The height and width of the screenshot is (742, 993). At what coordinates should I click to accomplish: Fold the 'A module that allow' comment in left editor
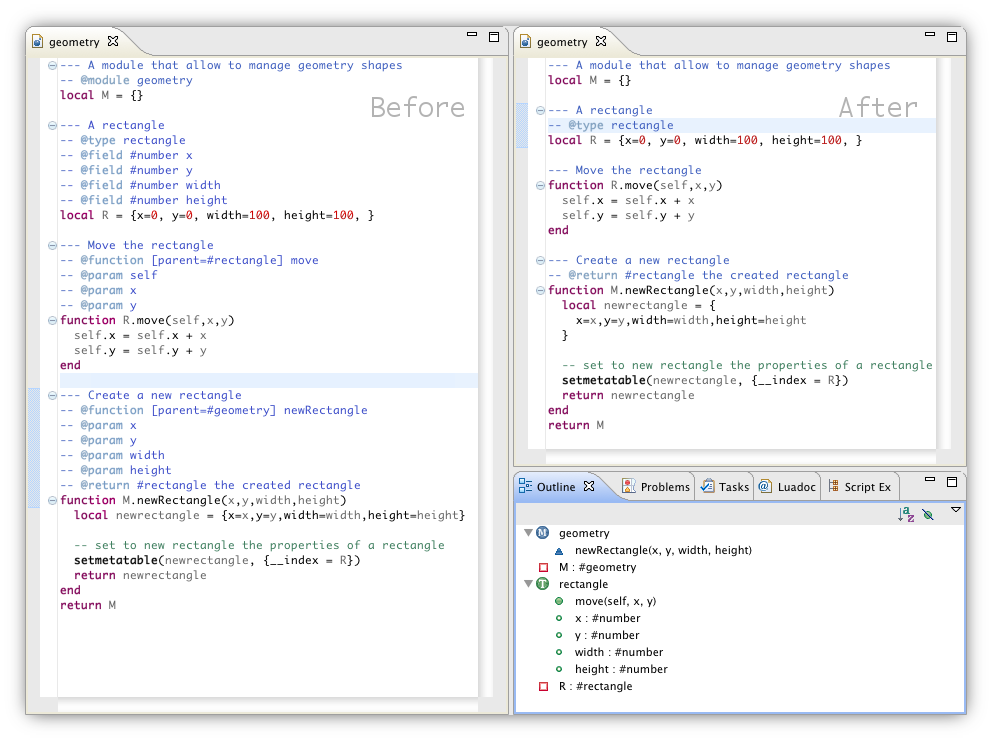53,65
